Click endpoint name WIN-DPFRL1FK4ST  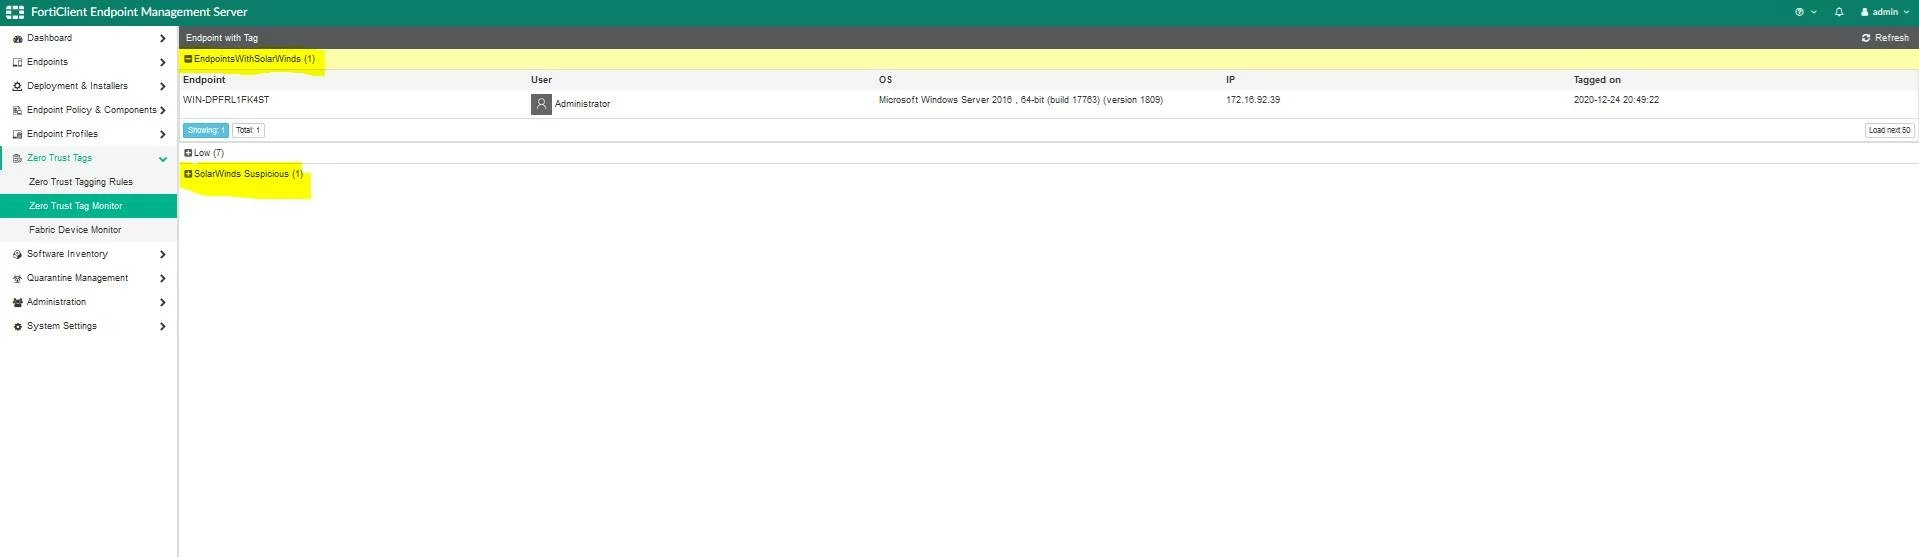tap(226, 100)
